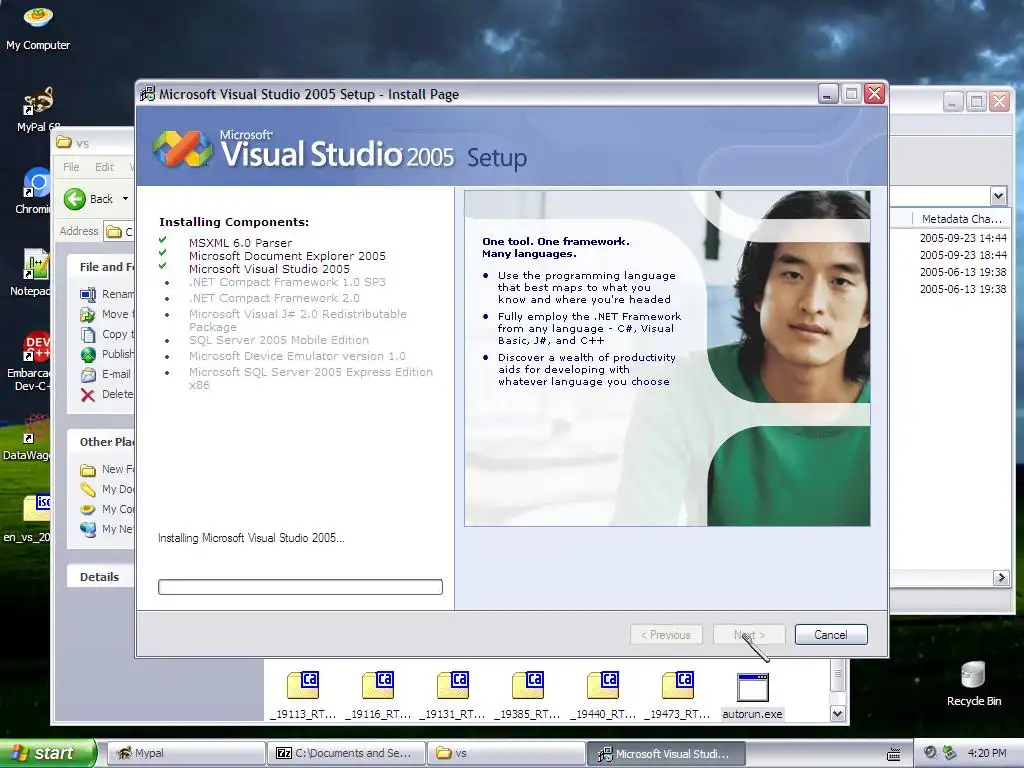
Task: Click horizontal scrollbar right arrow in background window
Action: 1000,577
